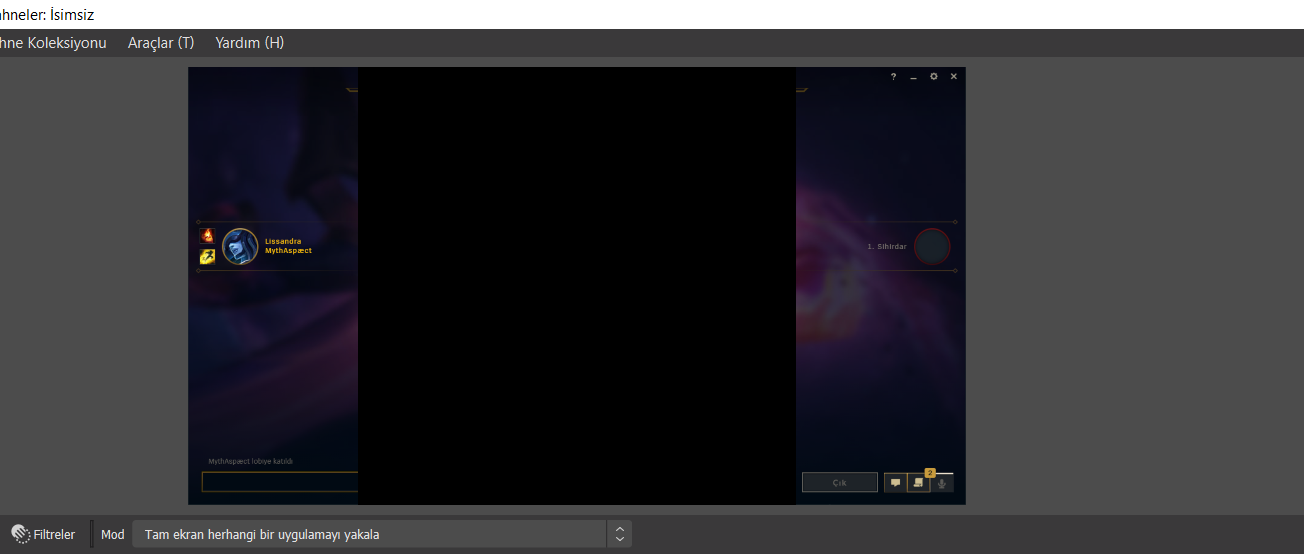Click the Lissandra champion portrait
The width and height of the screenshot is (1304, 554).
click(x=240, y=246)
